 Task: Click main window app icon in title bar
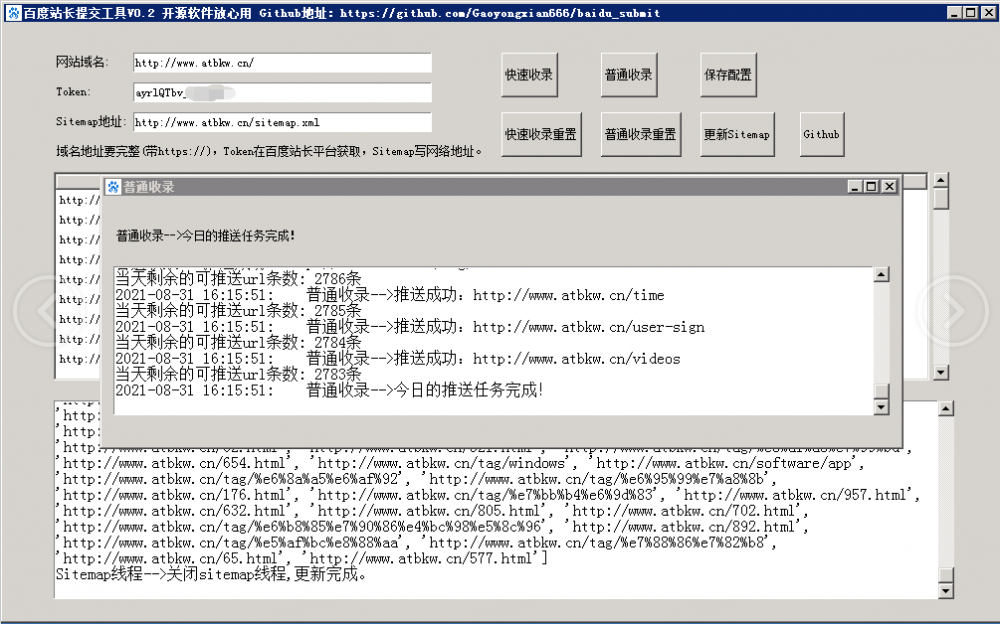tap(13, 12)
